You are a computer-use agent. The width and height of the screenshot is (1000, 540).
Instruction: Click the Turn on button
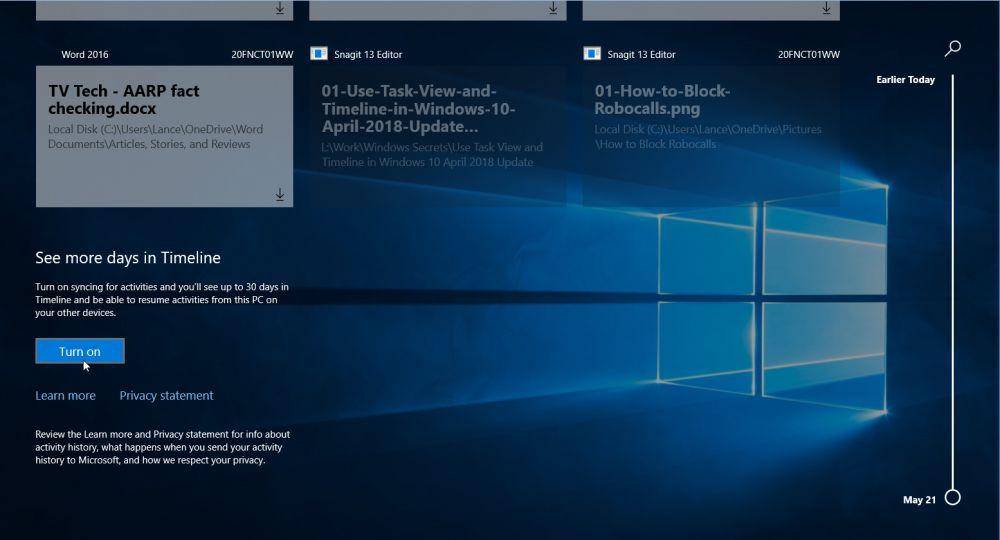click(80, 351)
